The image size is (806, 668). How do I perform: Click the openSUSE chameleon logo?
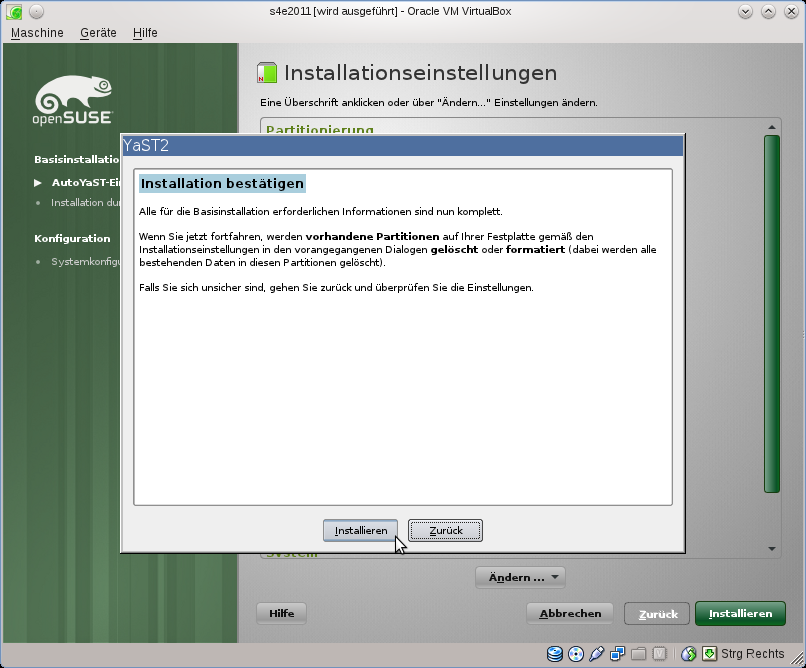click(x=73, y=100)
